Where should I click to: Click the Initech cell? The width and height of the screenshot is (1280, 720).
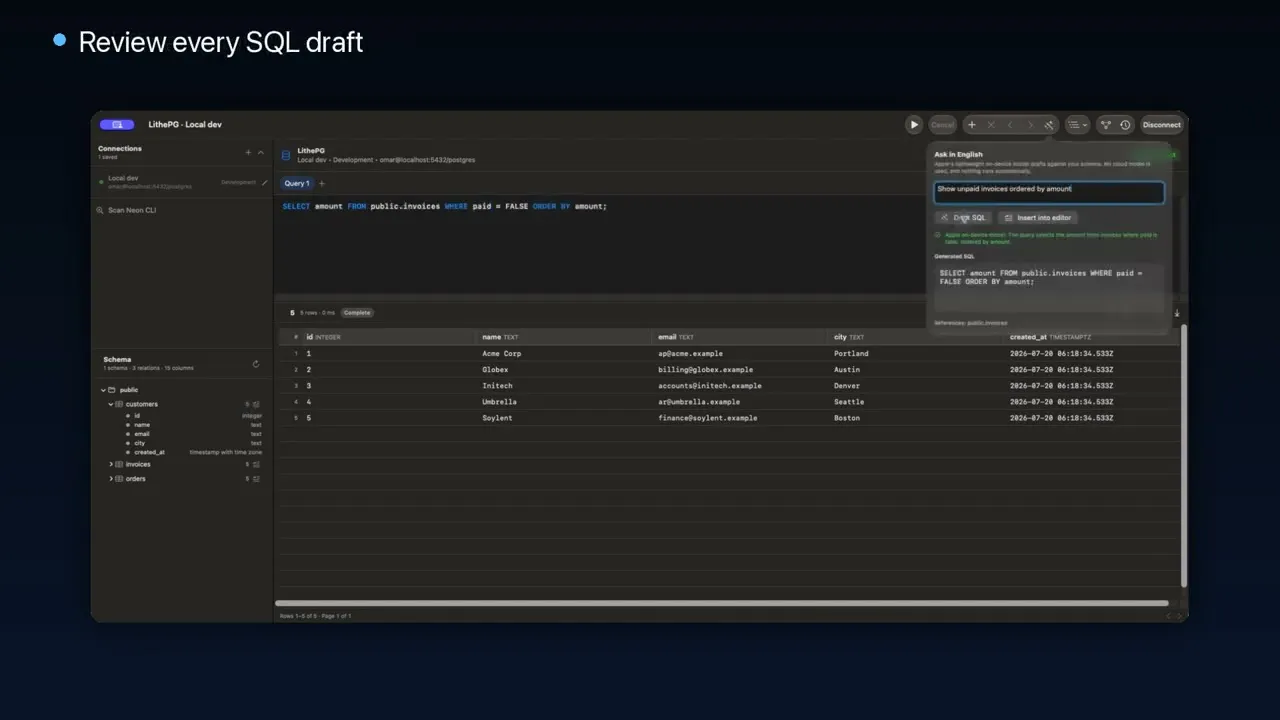point(497,386)
